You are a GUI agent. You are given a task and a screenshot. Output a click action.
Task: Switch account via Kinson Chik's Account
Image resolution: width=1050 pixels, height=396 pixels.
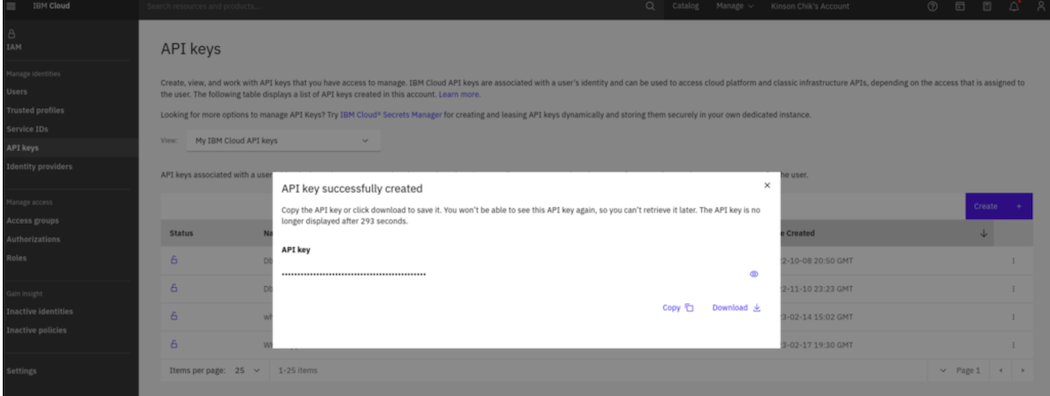coord(810,6)
